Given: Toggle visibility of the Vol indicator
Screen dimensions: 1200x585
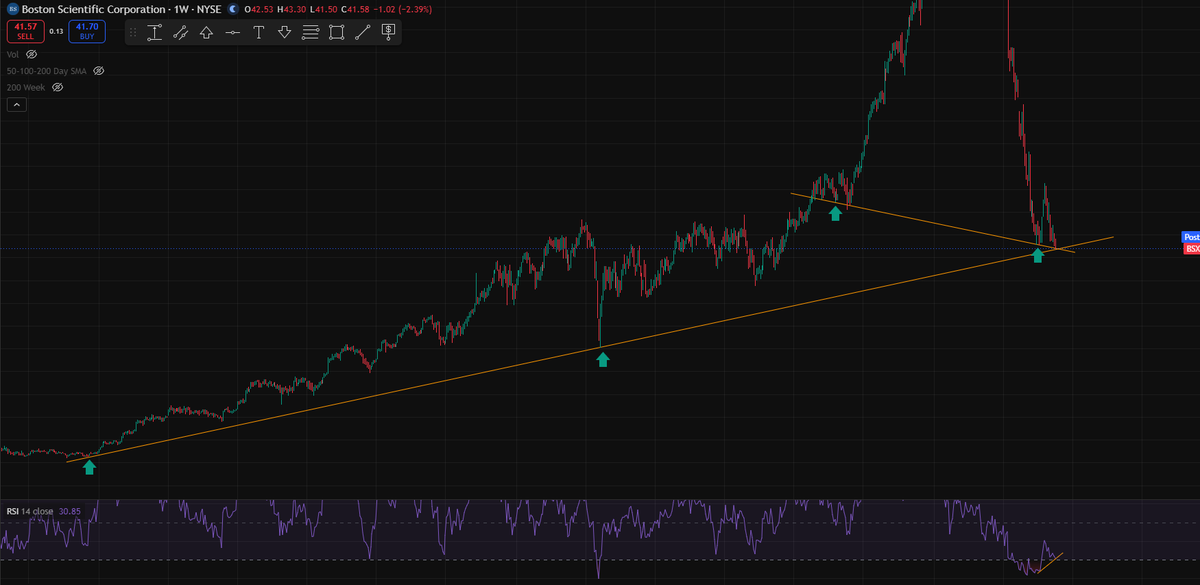Looking at the screenshot, I should (31, 54).
